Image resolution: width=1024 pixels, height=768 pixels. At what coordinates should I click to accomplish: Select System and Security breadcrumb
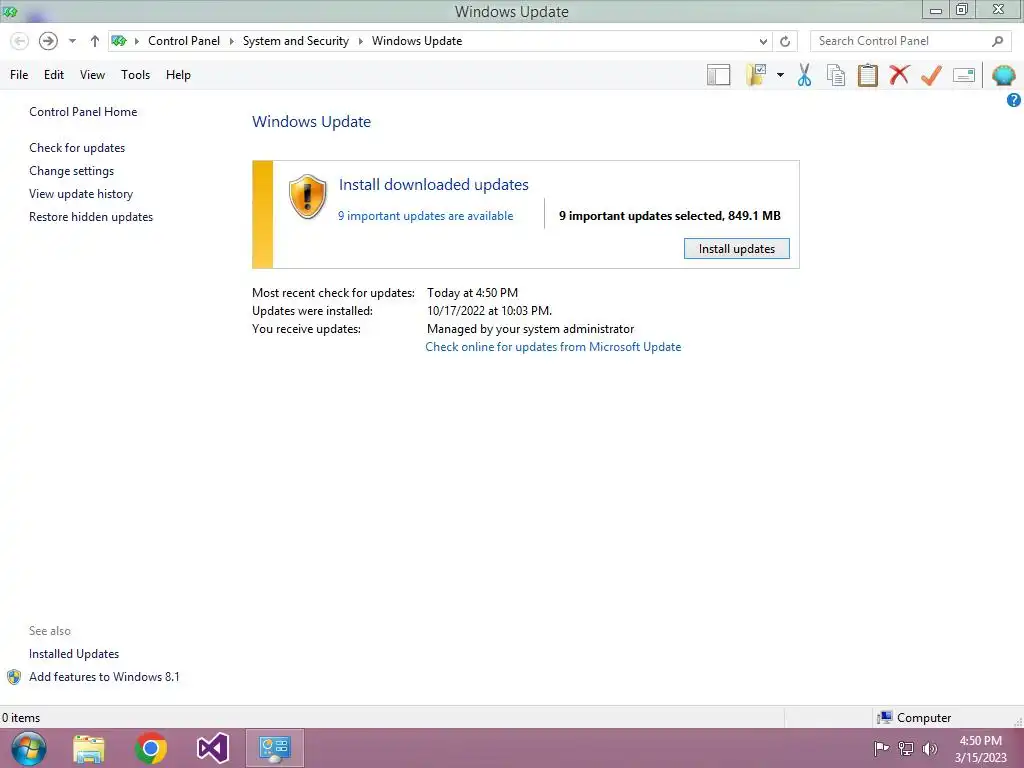click(296, 40)
